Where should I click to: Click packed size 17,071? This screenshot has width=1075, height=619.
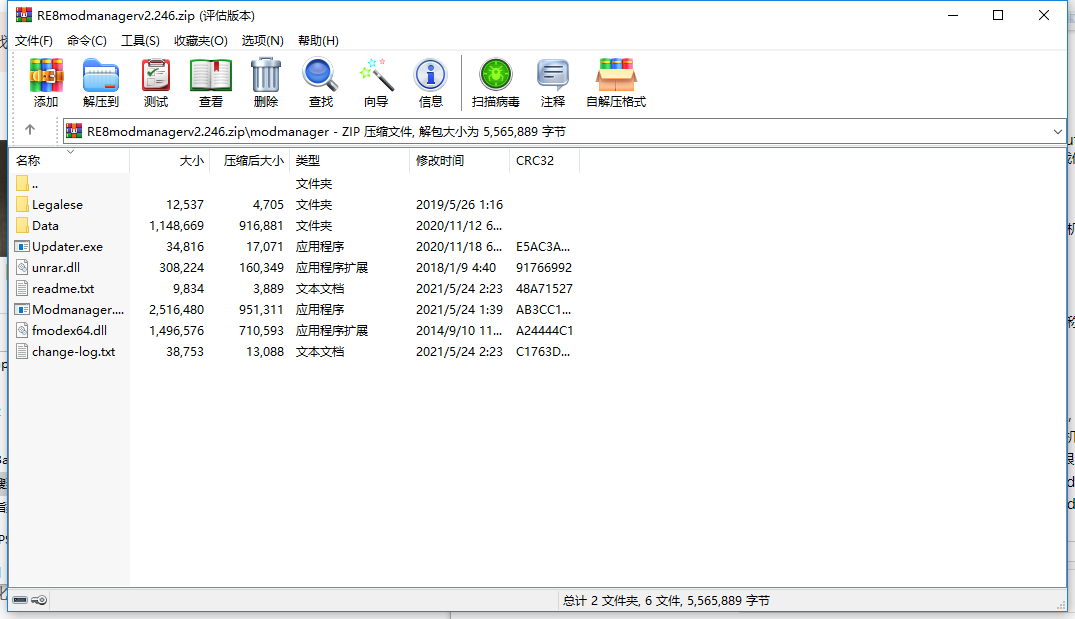pos(265,247)
